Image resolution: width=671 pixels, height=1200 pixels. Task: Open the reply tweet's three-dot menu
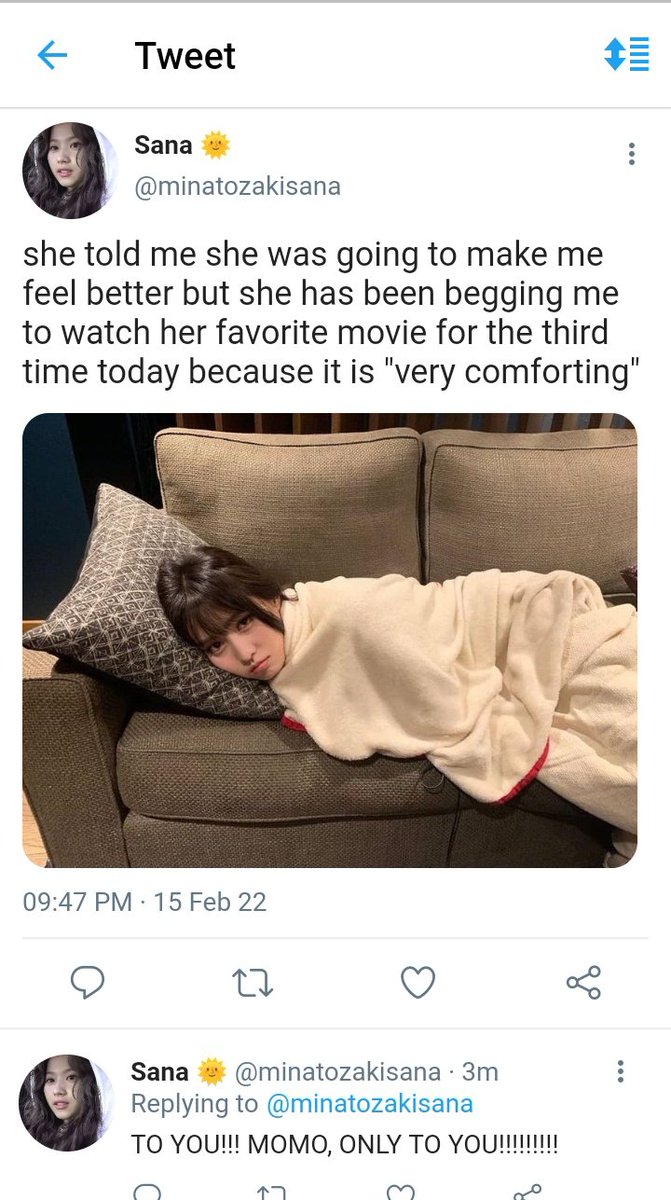pyautogui.click(x=621, y=1072)
